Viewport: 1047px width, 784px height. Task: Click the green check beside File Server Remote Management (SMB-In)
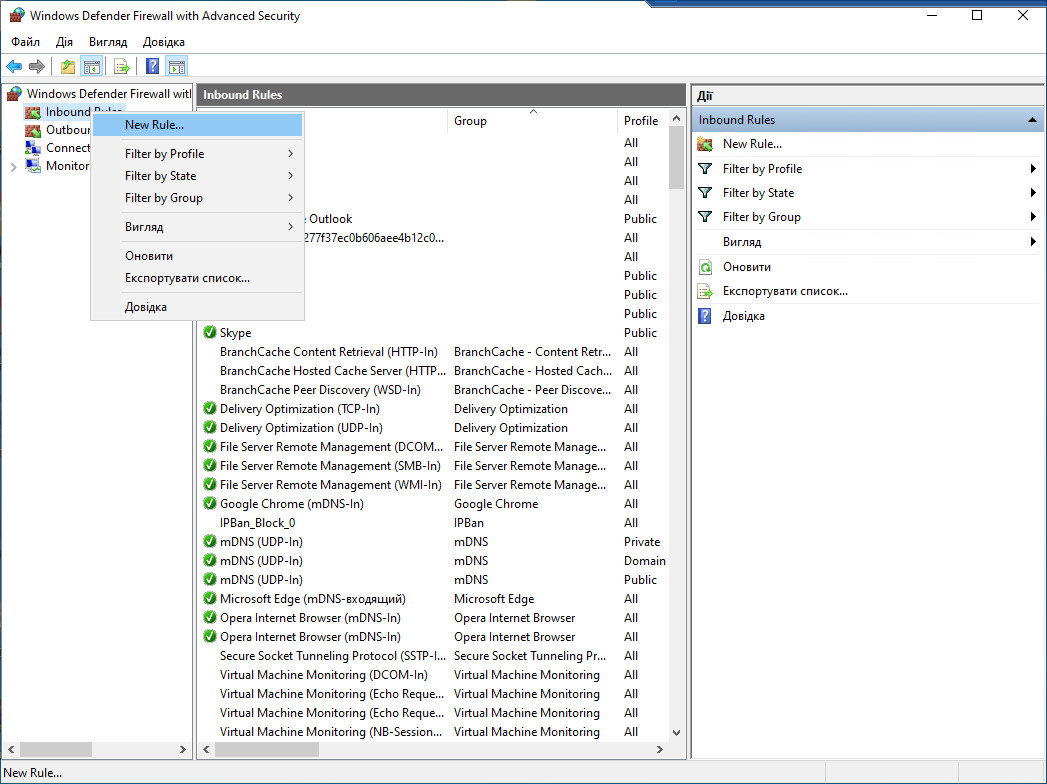pyautogui.click(x=210, y=465)
